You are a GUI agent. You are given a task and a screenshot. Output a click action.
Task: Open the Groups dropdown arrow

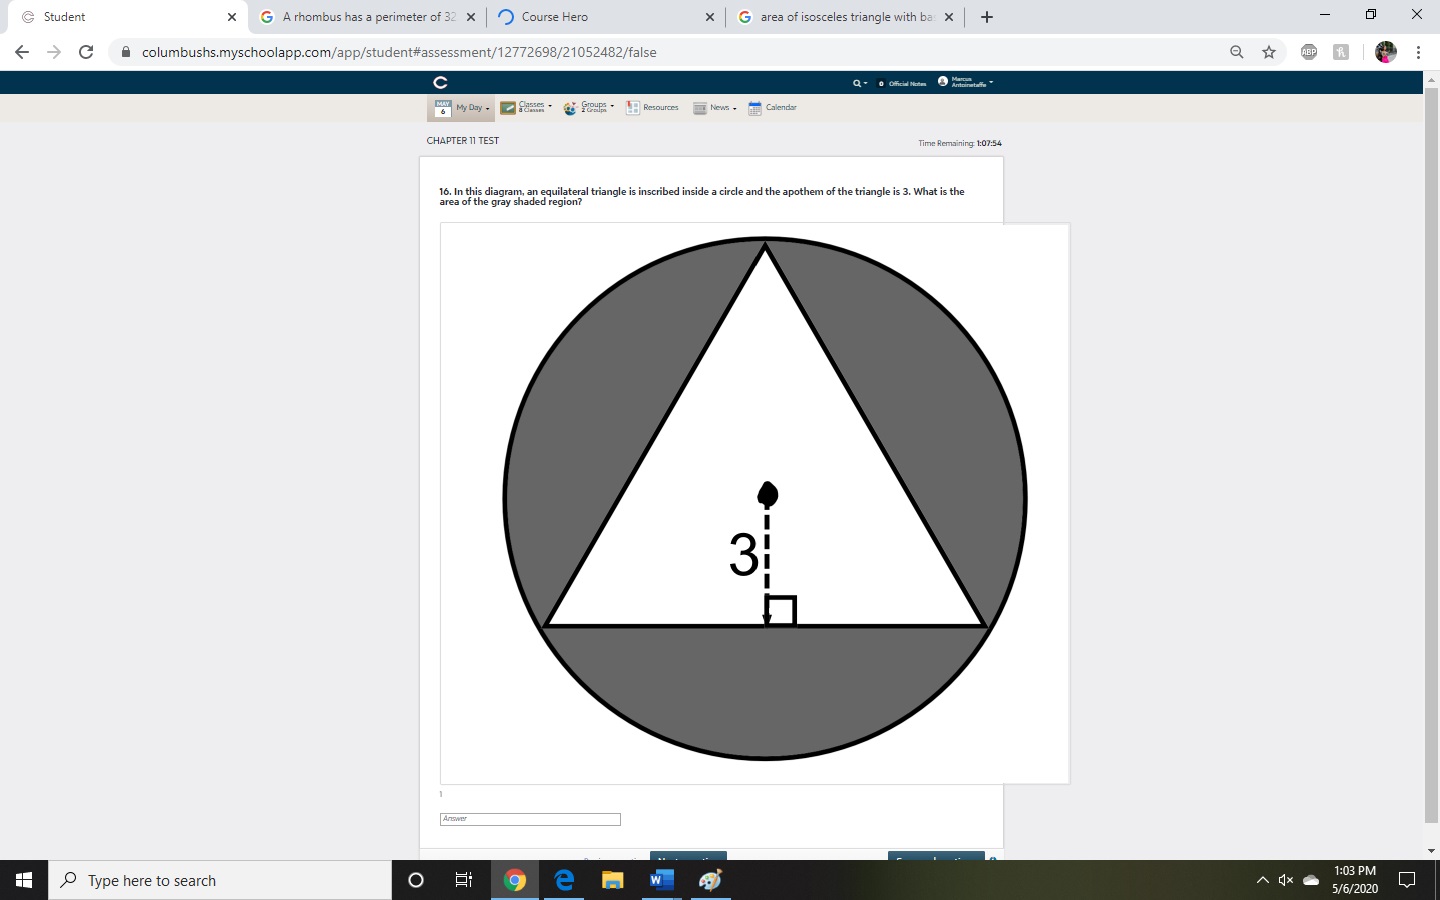(x=613, y=106)
